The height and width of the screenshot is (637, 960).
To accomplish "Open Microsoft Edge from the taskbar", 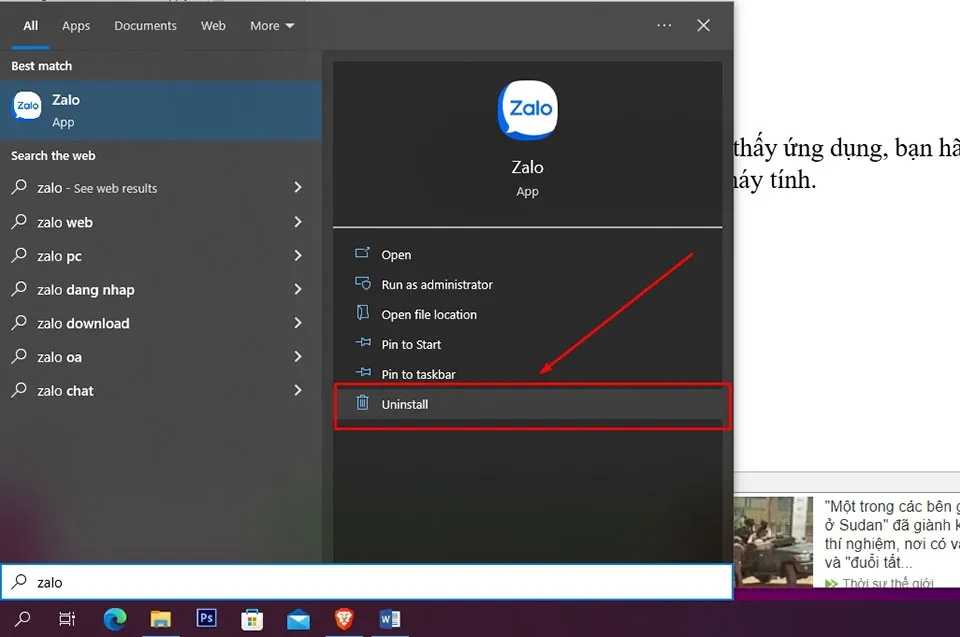I will pyautogui.click(x=114, y=619).
